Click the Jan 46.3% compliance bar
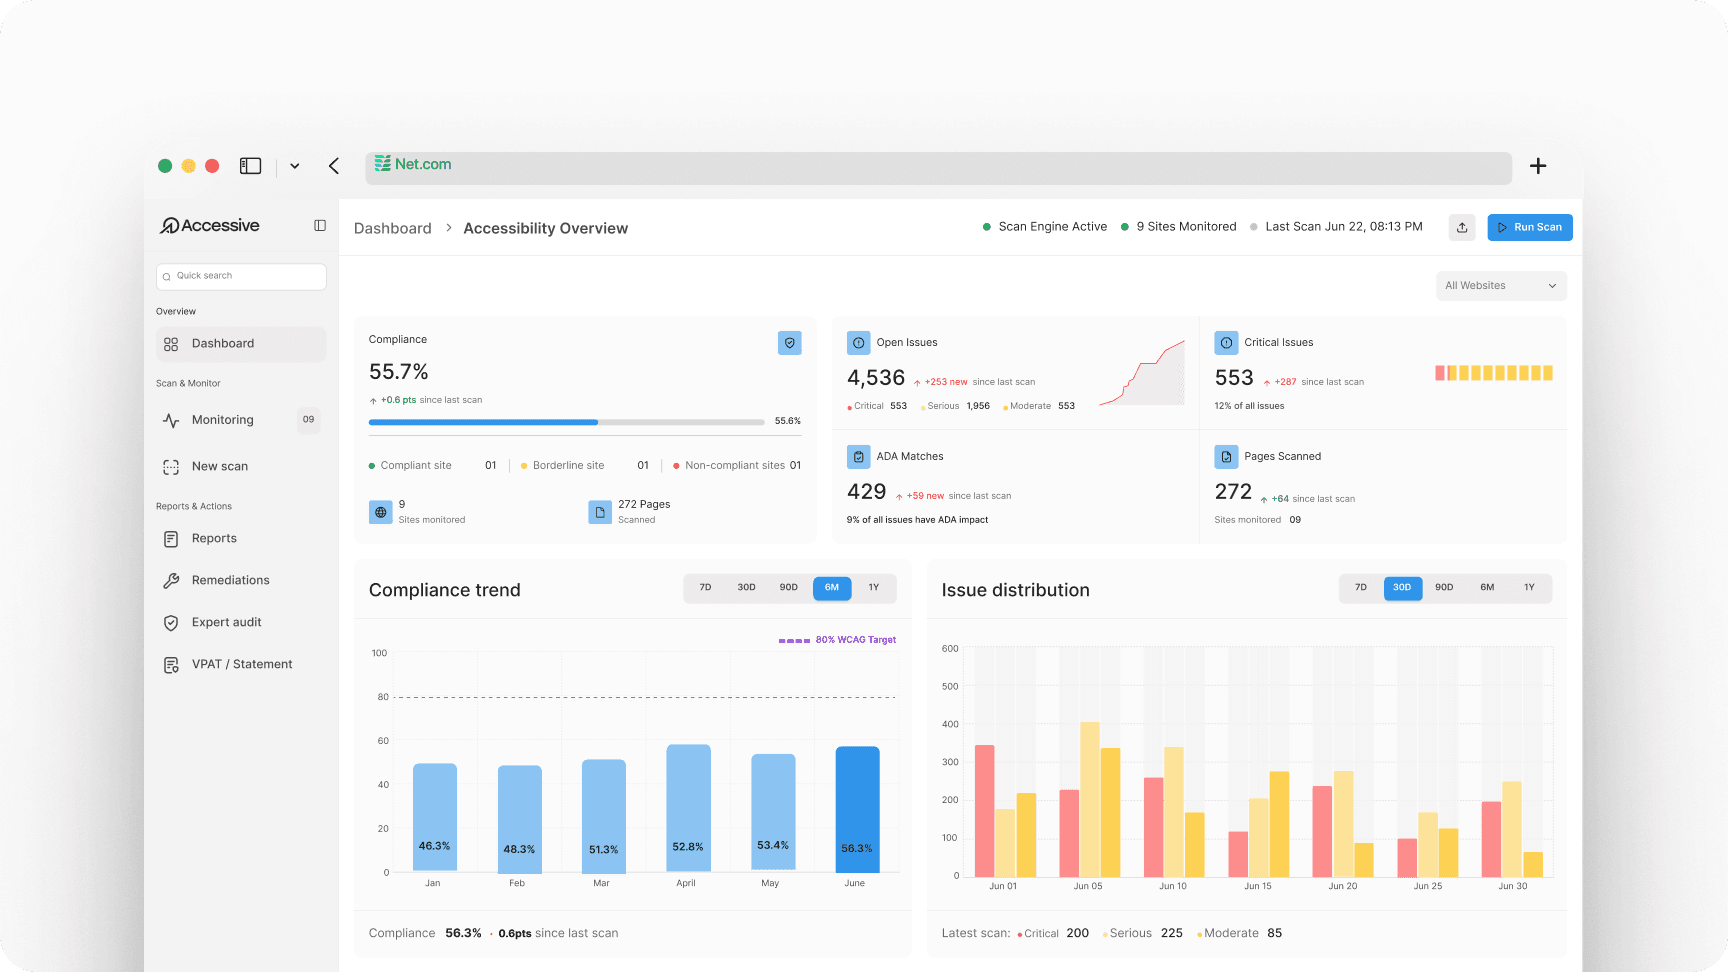This screenshot has width=1728, height=972. pos(435,818)
